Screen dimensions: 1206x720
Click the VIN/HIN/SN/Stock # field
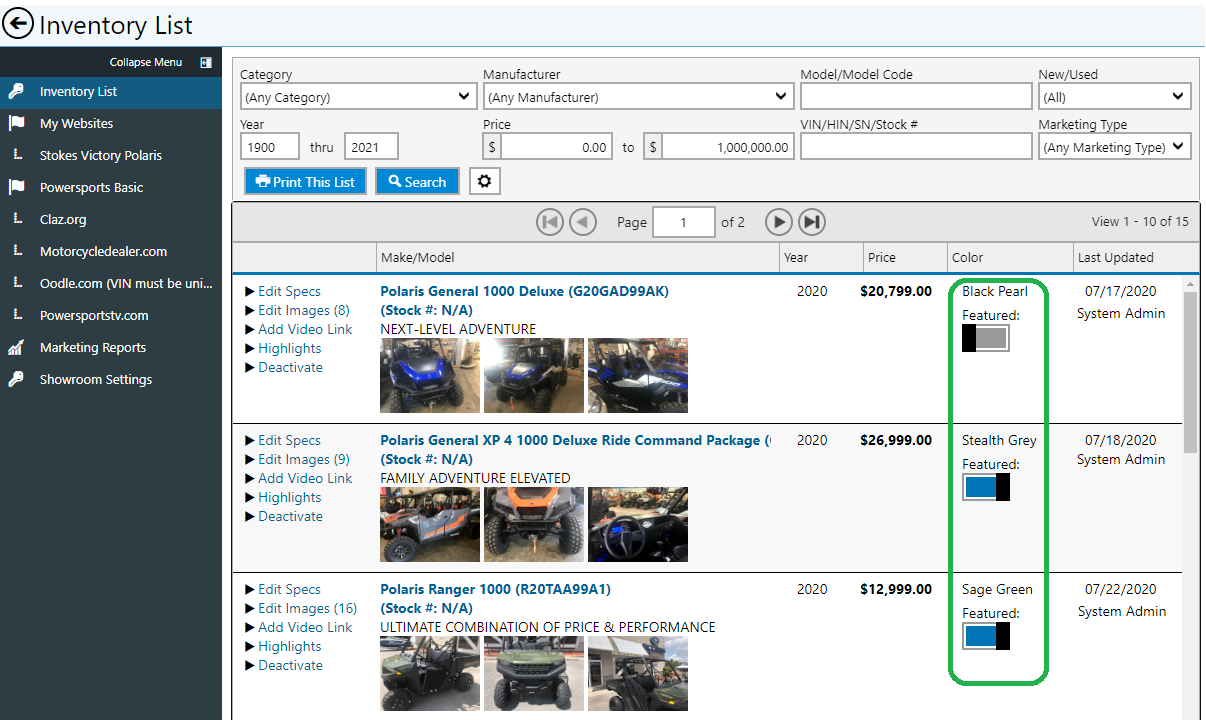pos(916,146)
